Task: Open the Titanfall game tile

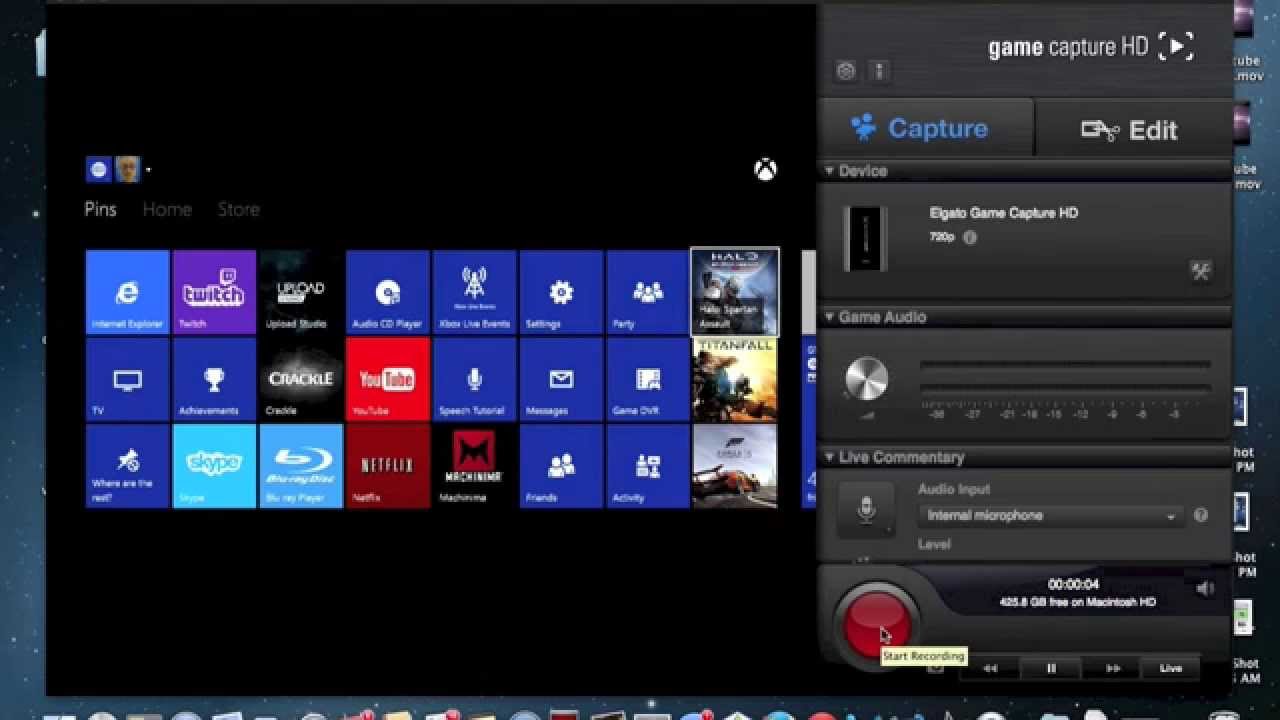Action: point(735,379)
